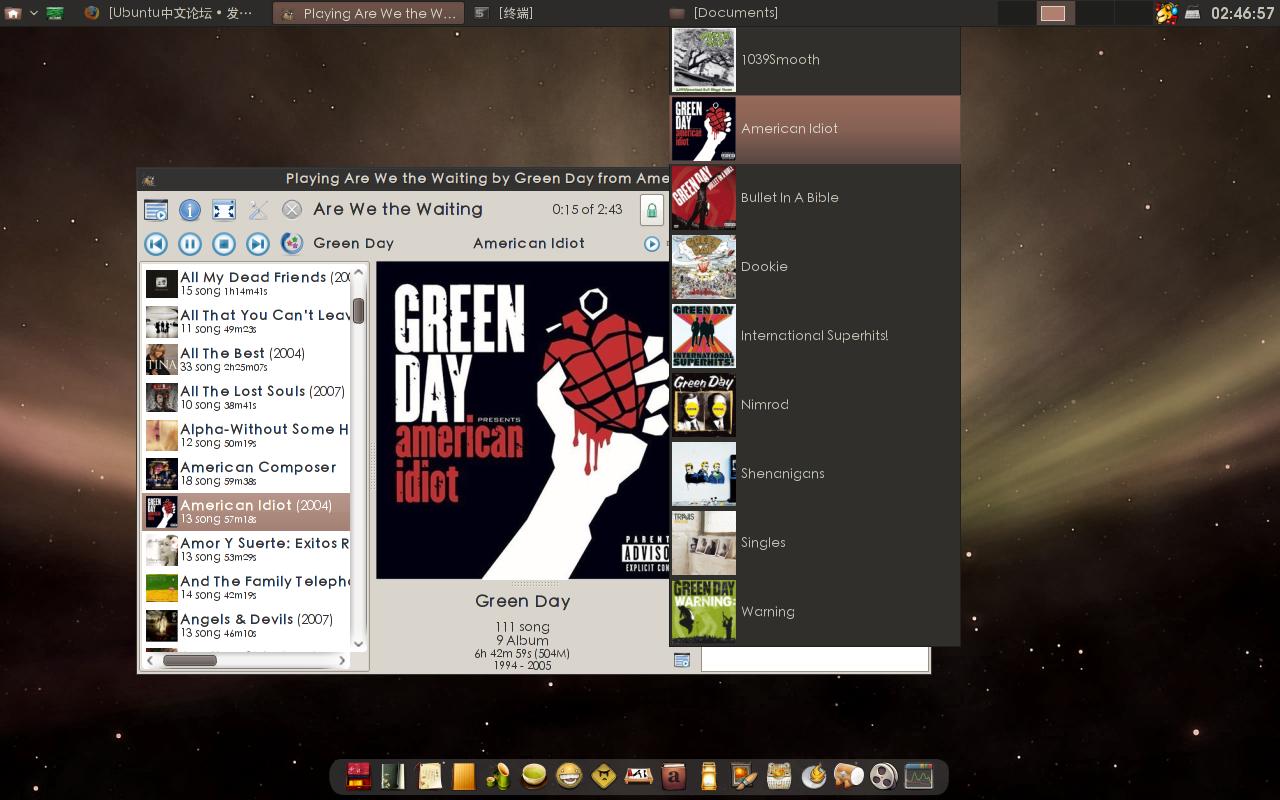Toggle fullscreen mode in the player

[224, 209]
